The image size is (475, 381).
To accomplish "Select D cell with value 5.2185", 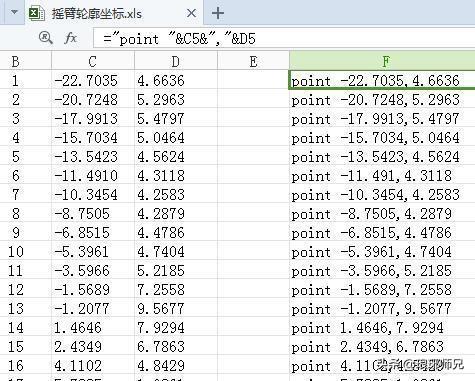I will (x=176, y=270).
